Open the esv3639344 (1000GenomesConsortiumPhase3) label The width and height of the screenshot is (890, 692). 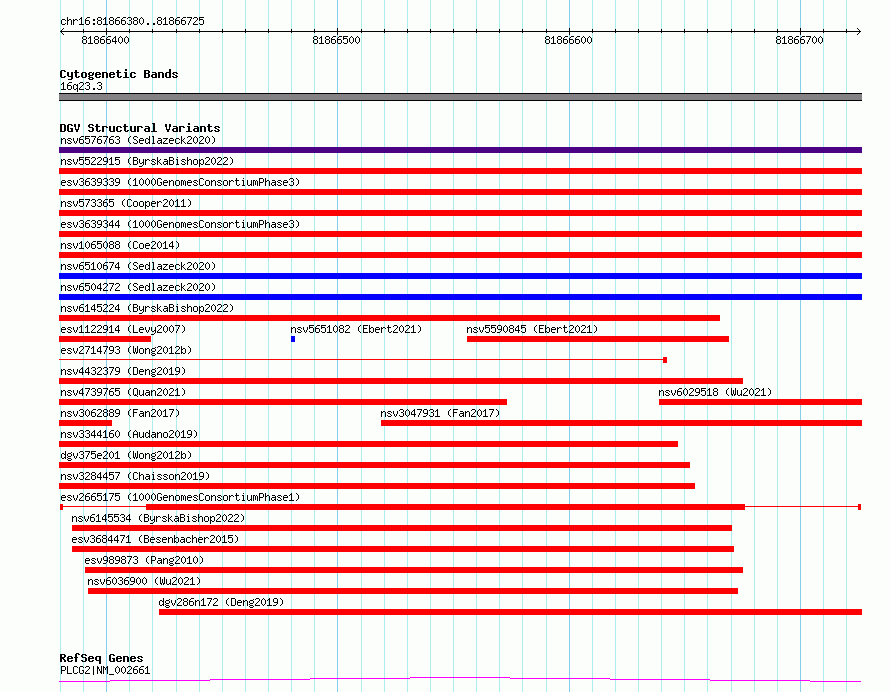[x=180, y=224]
